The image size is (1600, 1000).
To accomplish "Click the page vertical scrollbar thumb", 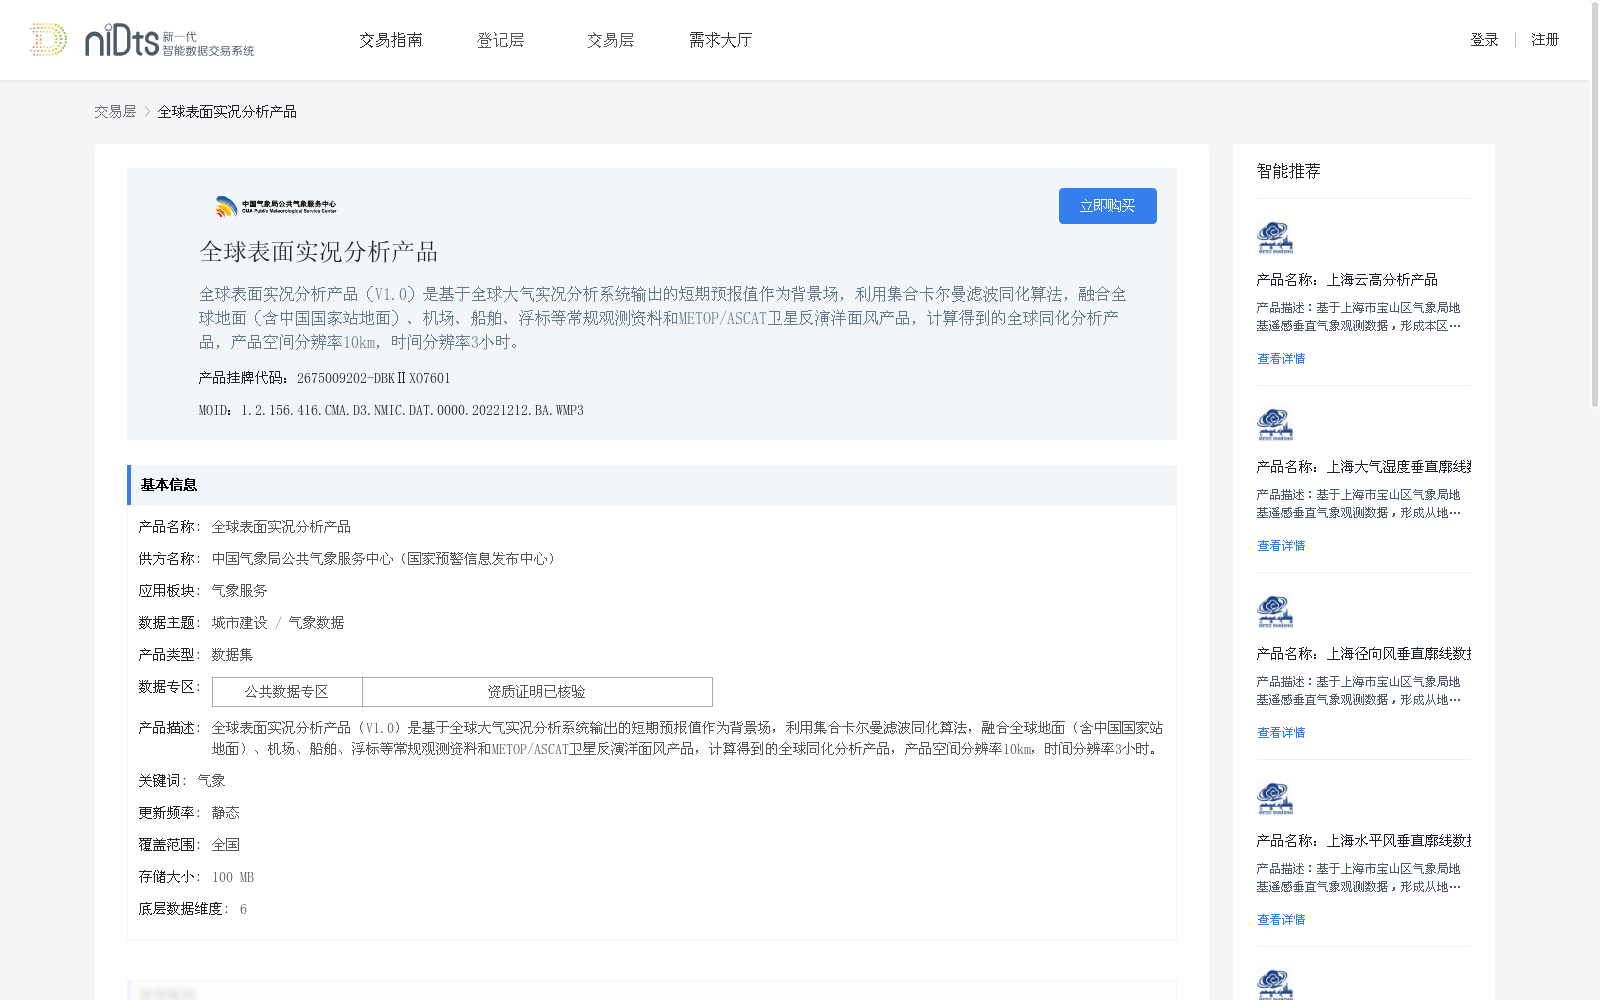I will [x=1595, y=204].
